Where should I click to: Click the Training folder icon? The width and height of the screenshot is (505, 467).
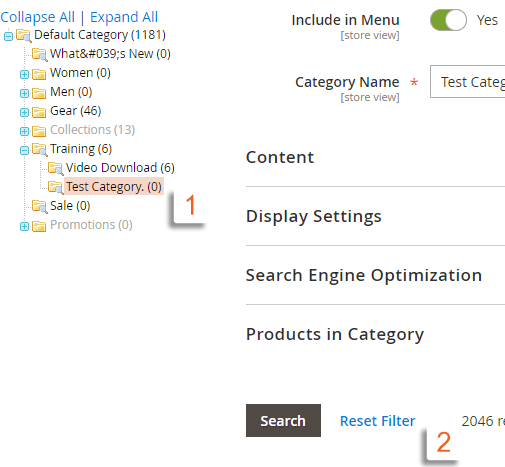point(40,150)
